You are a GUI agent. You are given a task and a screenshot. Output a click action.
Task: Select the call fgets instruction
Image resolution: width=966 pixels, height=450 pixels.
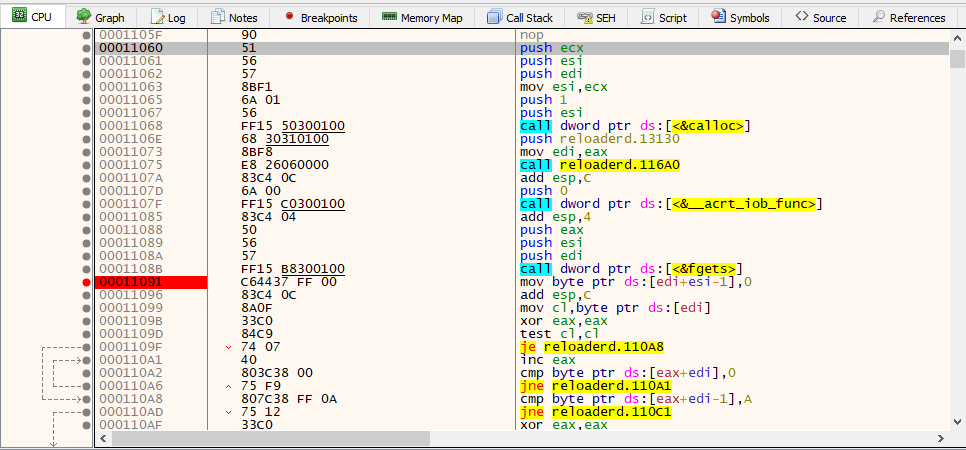pyautogui.click(x=631, y=269)
